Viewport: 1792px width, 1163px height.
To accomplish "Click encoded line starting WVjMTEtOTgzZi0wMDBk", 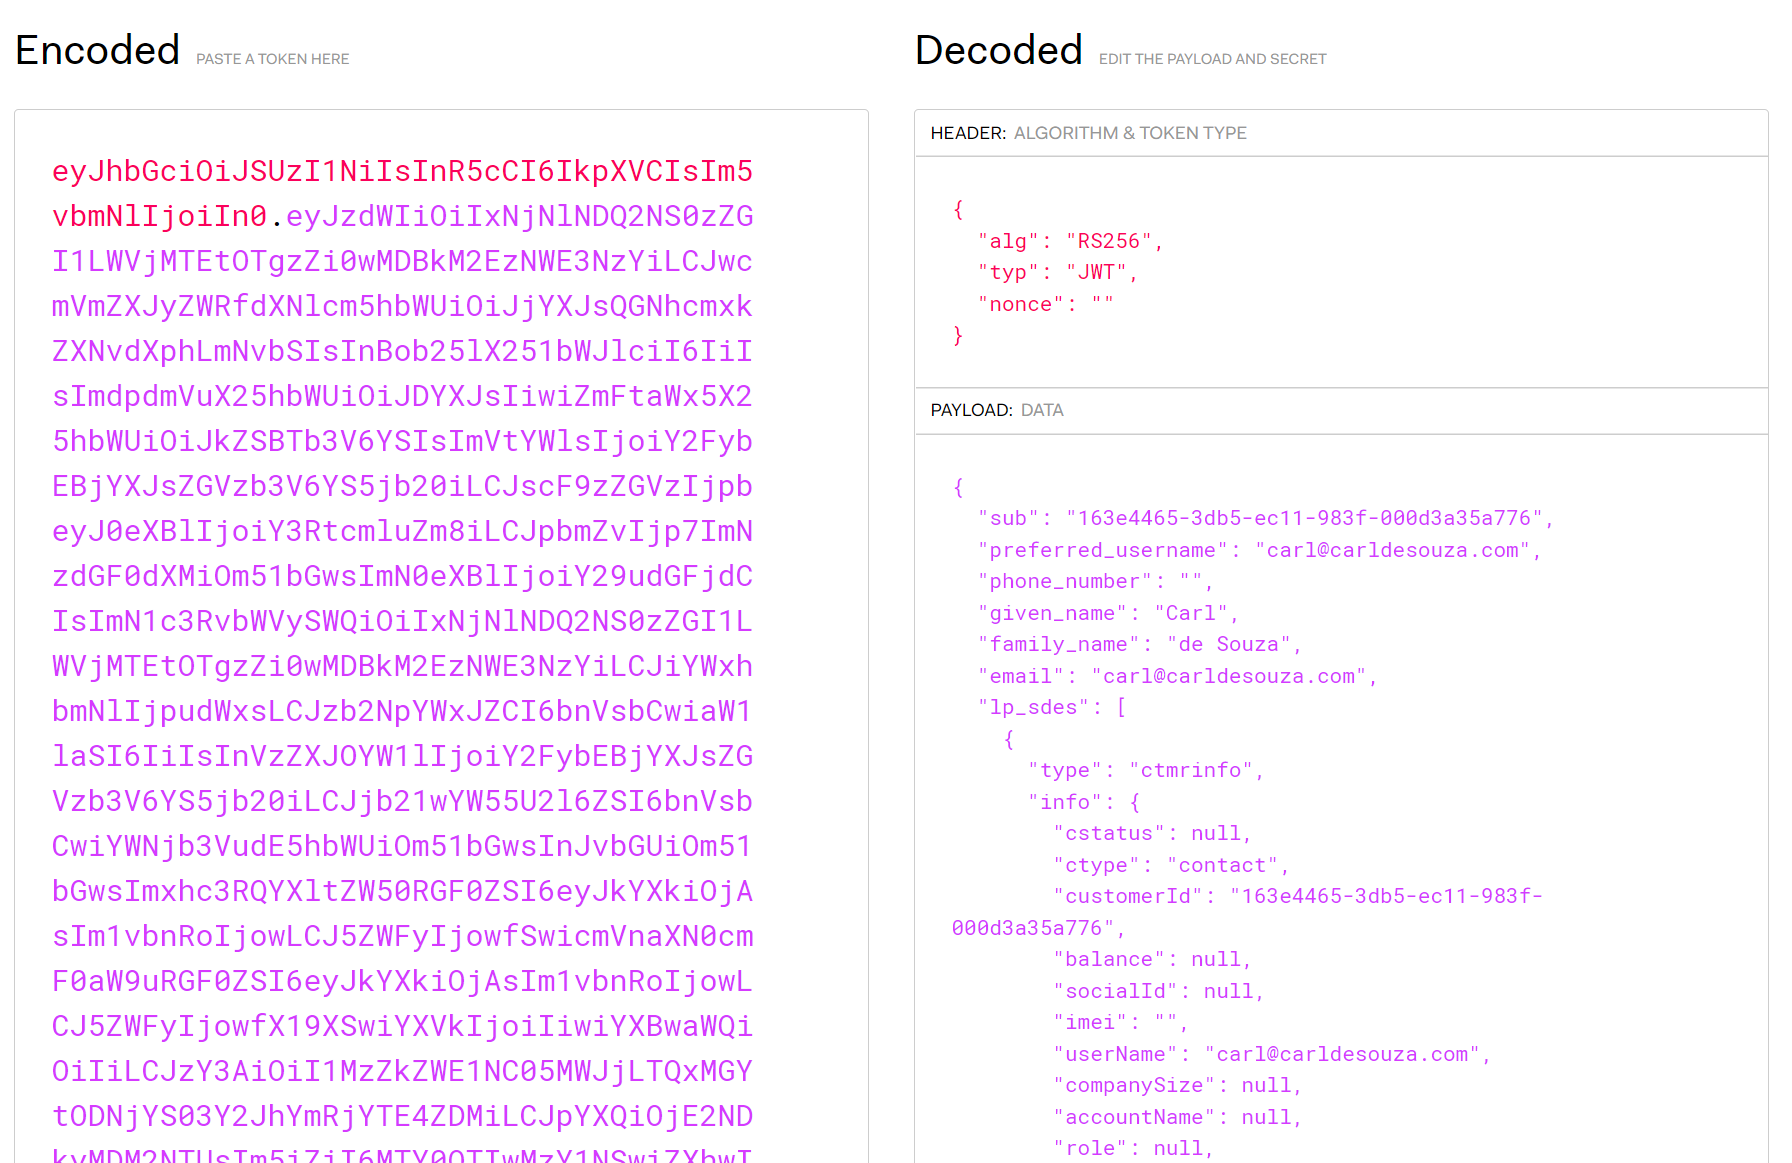I will point(402,666).
